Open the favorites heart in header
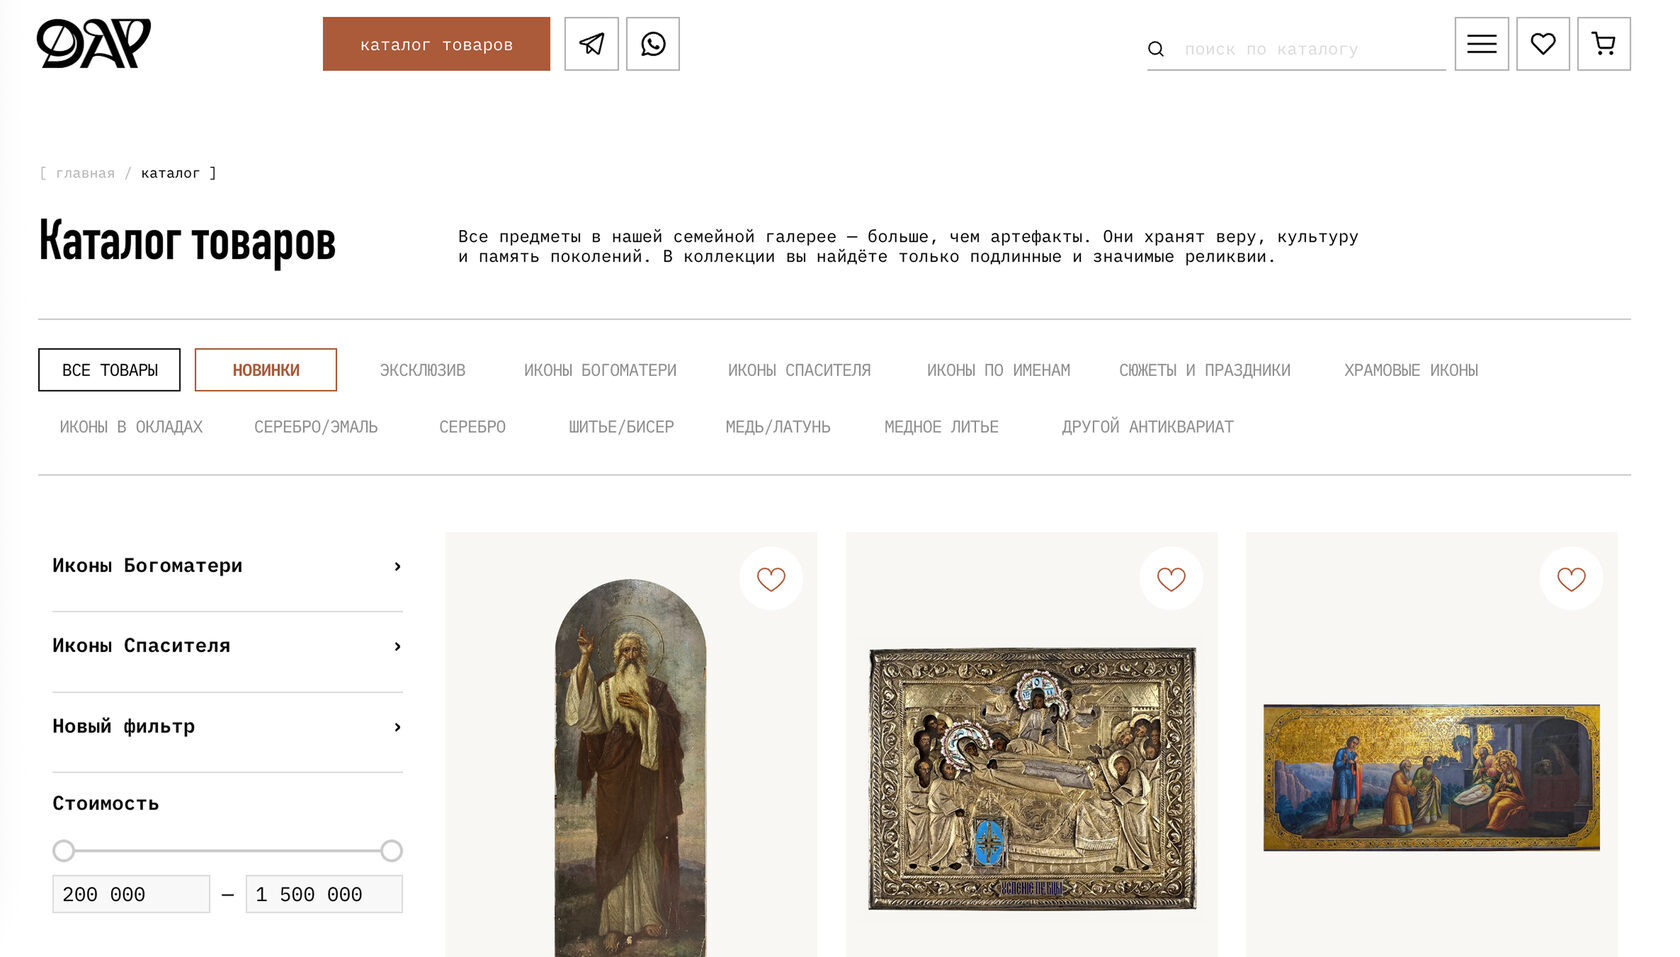This screenshot has height=957, width=1680. pos(1543,44)
